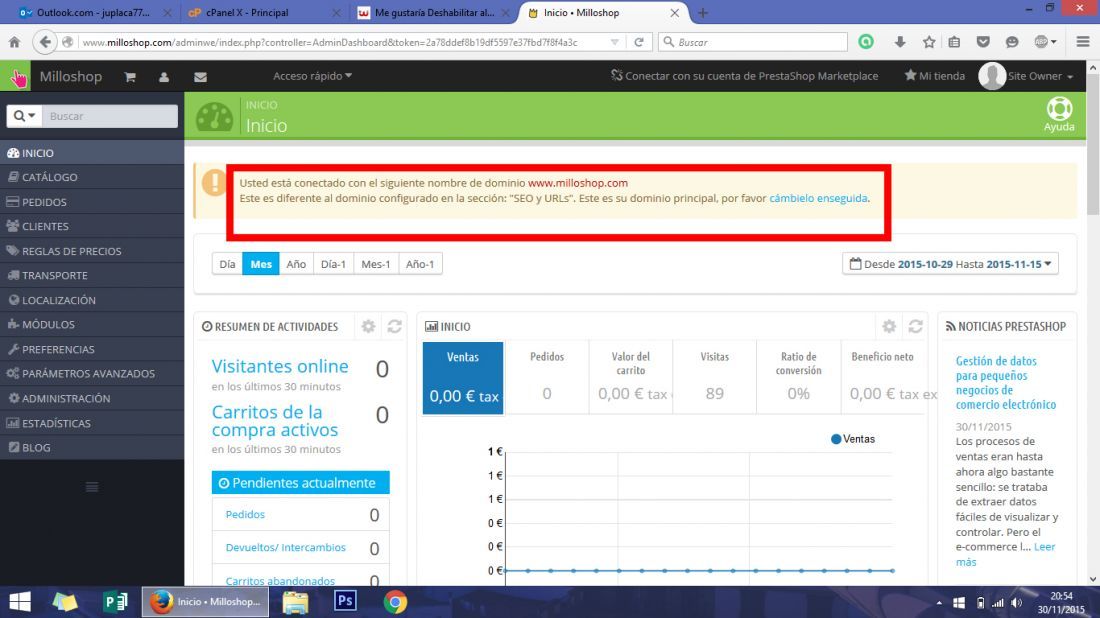
Task: Open the messages envelope icon in header
Action: [200, 76]
